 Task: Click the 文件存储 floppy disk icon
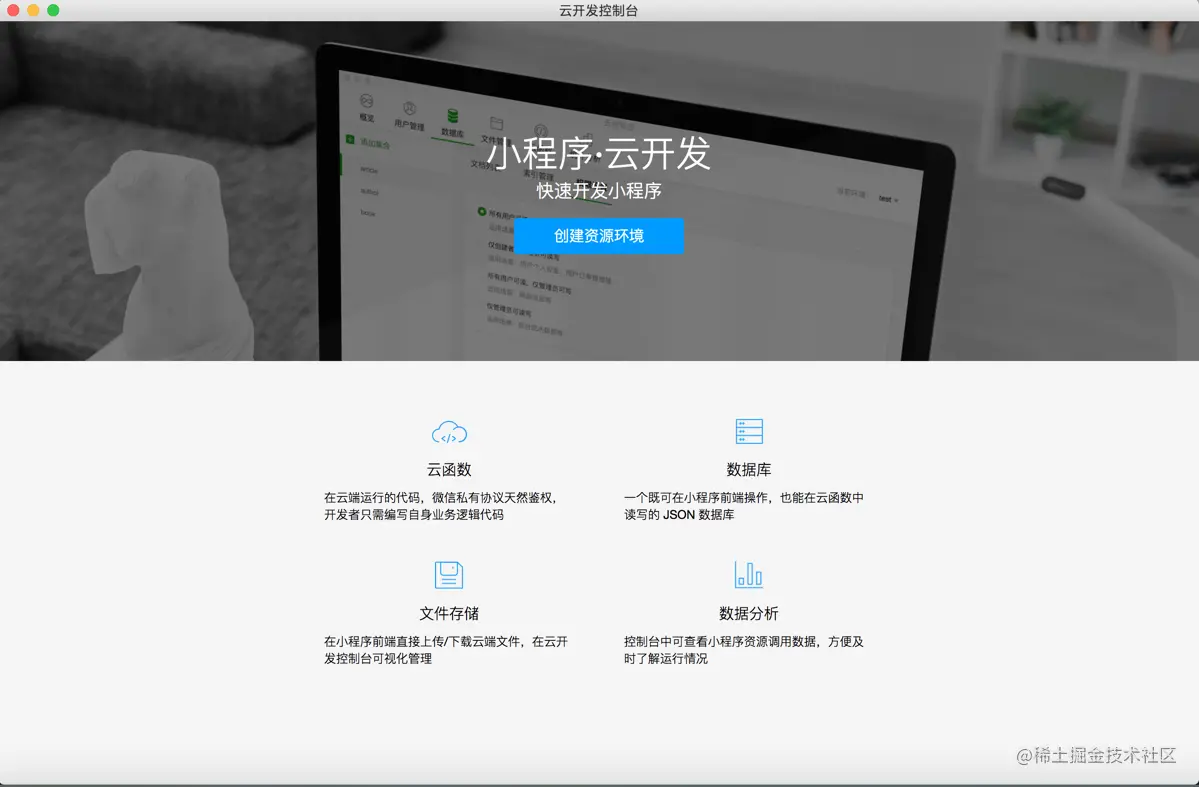(x=449, y=575)
